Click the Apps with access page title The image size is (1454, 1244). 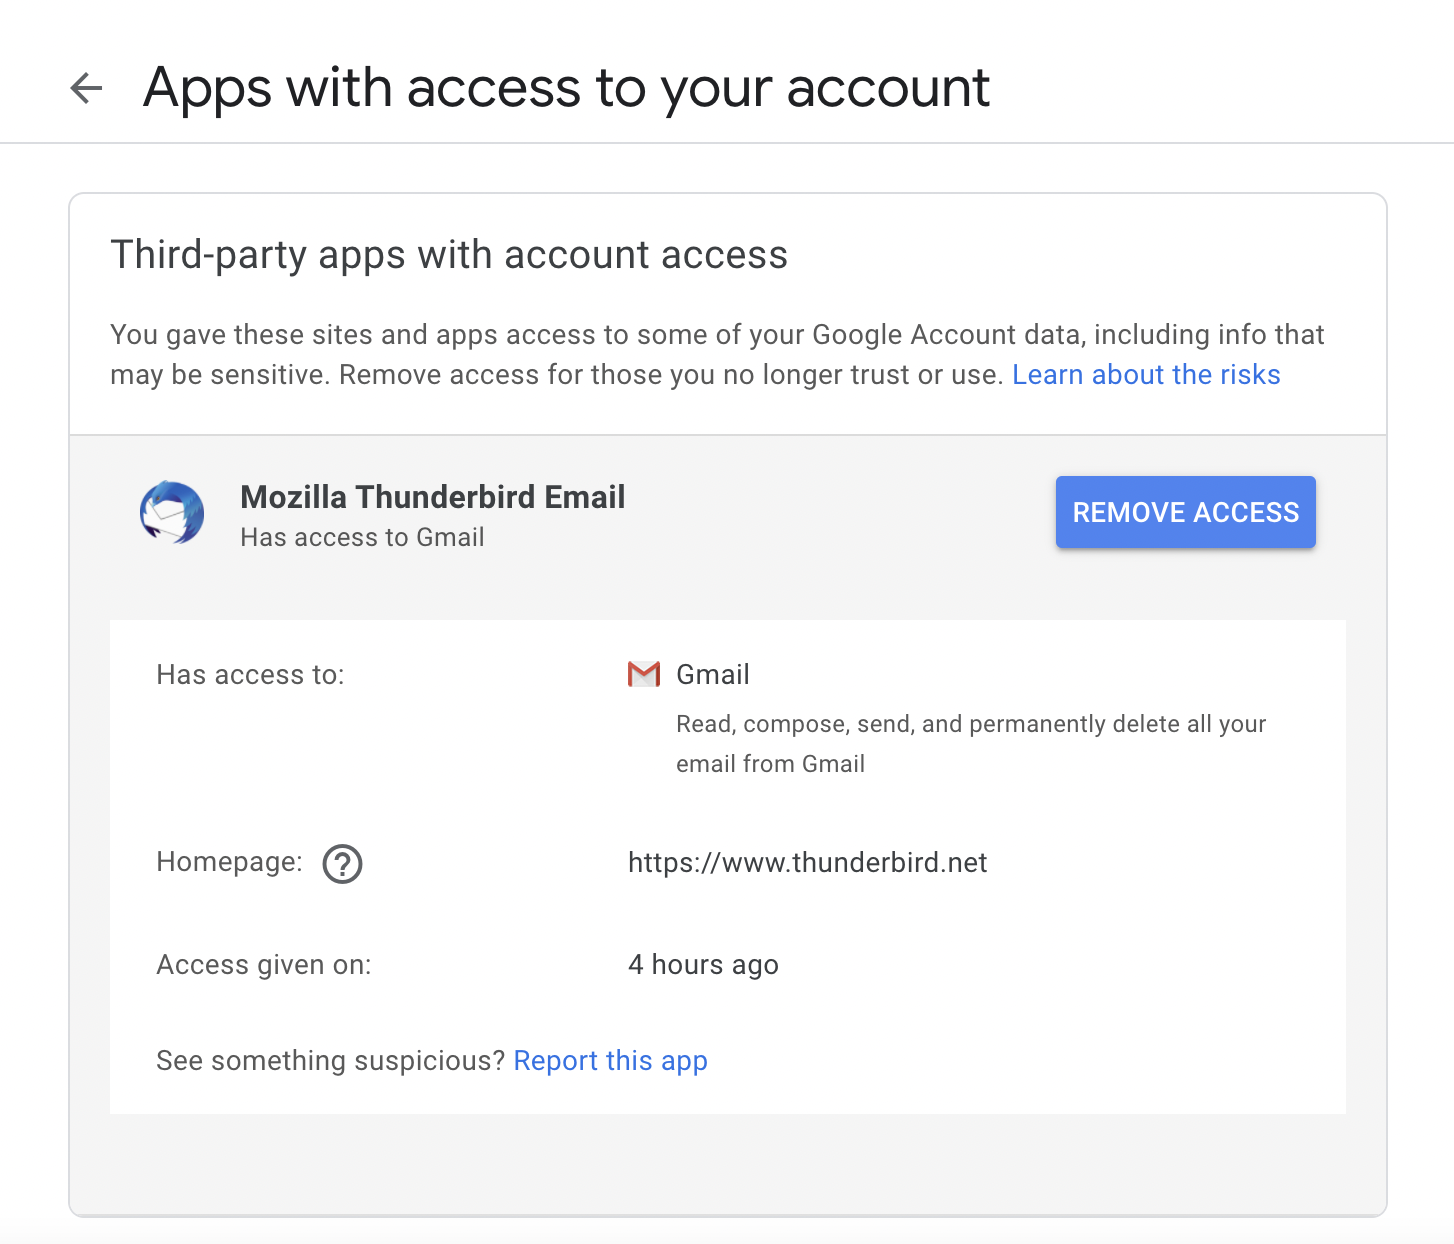tap(566, 89)
